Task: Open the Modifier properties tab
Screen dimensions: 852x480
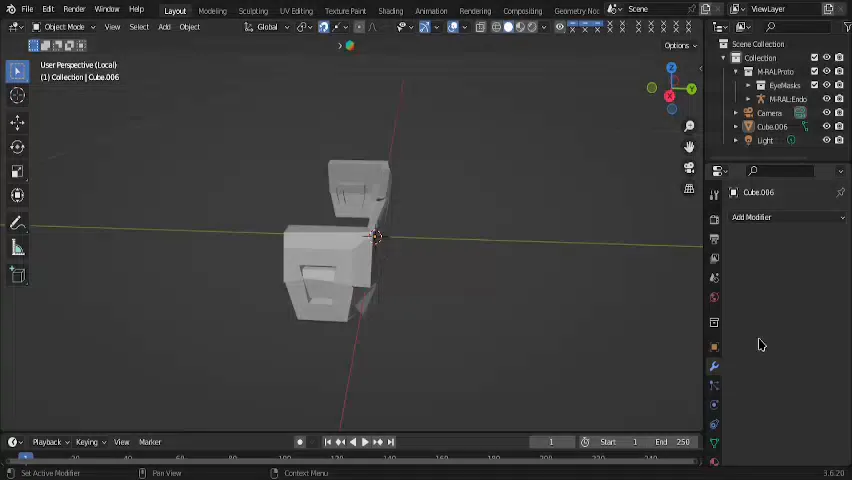Action: point(714,366)
